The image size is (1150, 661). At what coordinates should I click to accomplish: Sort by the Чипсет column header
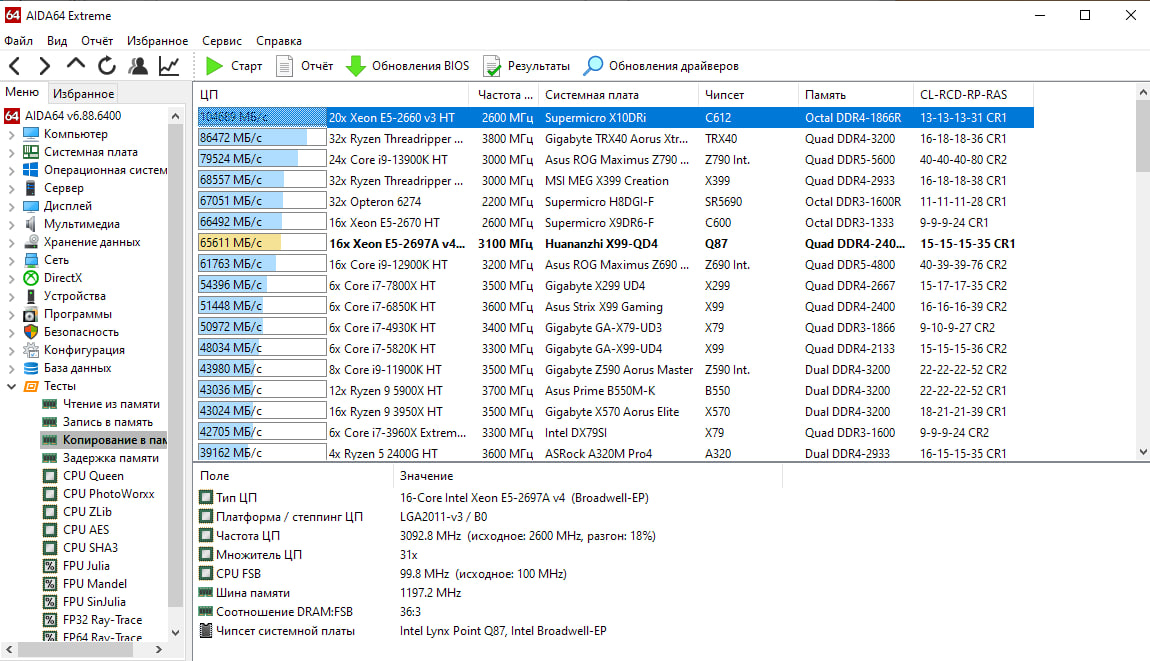click(748, 95)
